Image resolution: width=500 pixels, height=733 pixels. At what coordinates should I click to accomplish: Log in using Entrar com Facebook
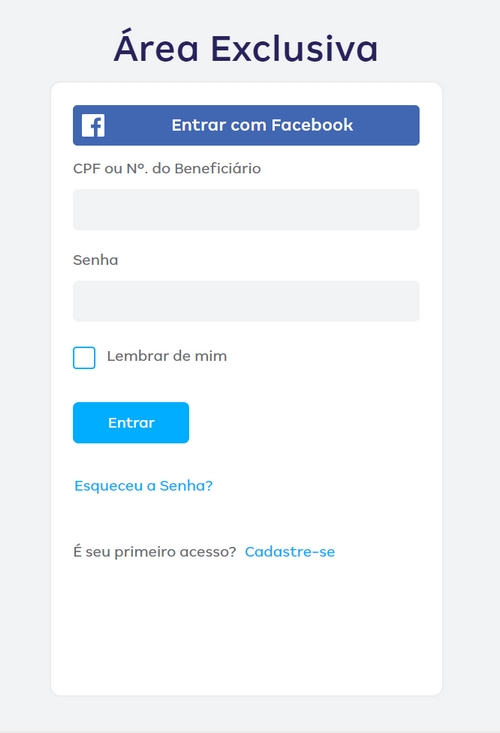[246, 125]
